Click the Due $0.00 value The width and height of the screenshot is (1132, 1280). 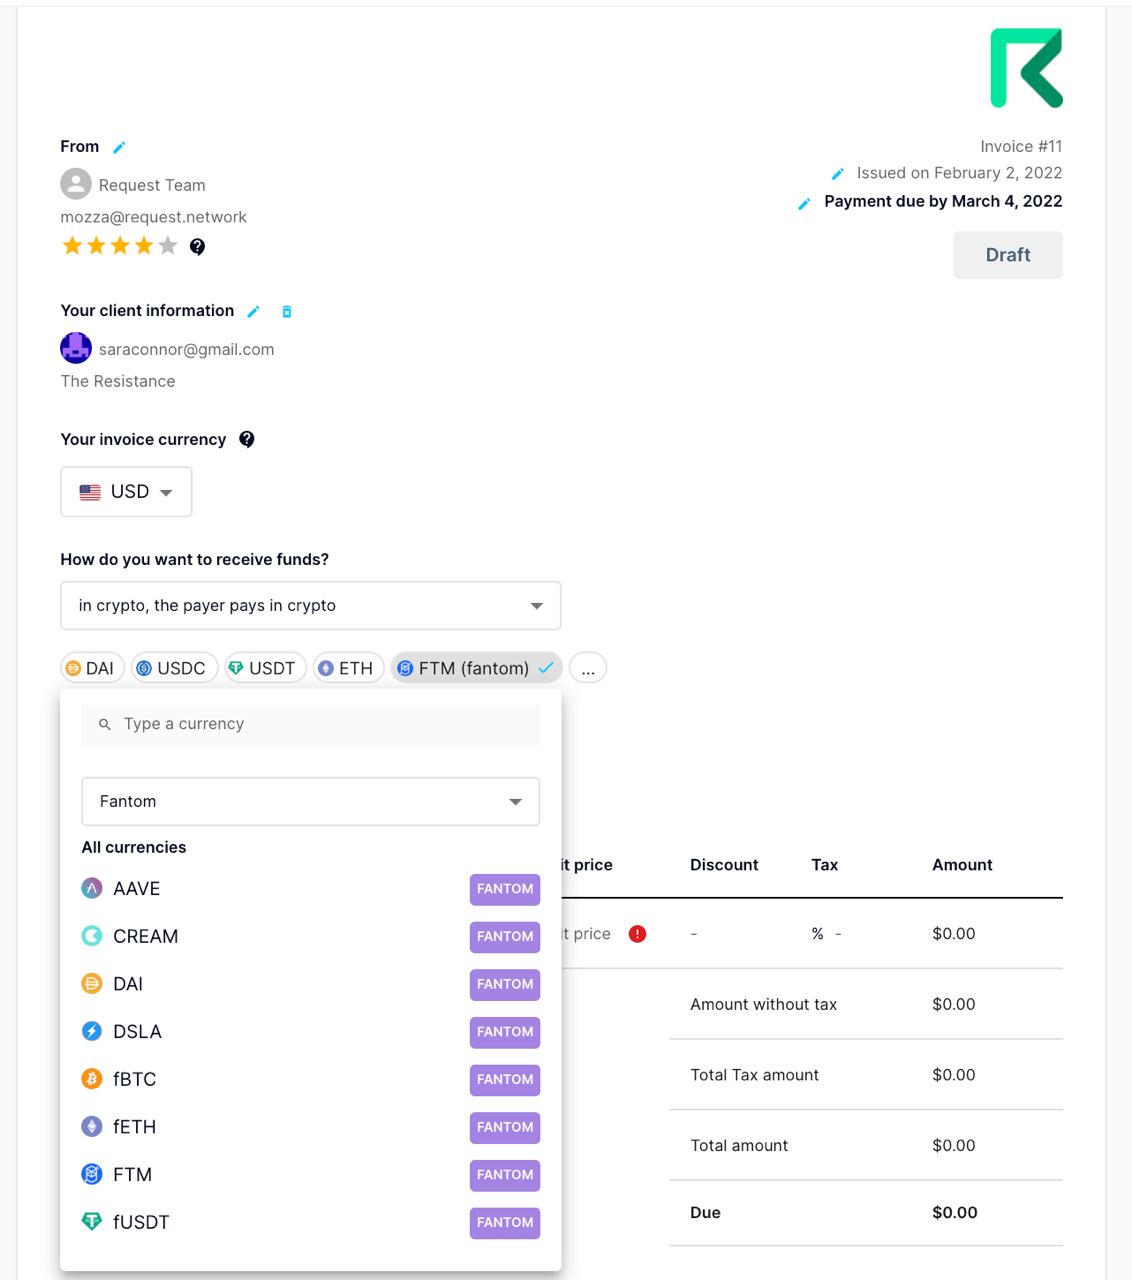click(x=955, y=1212)
